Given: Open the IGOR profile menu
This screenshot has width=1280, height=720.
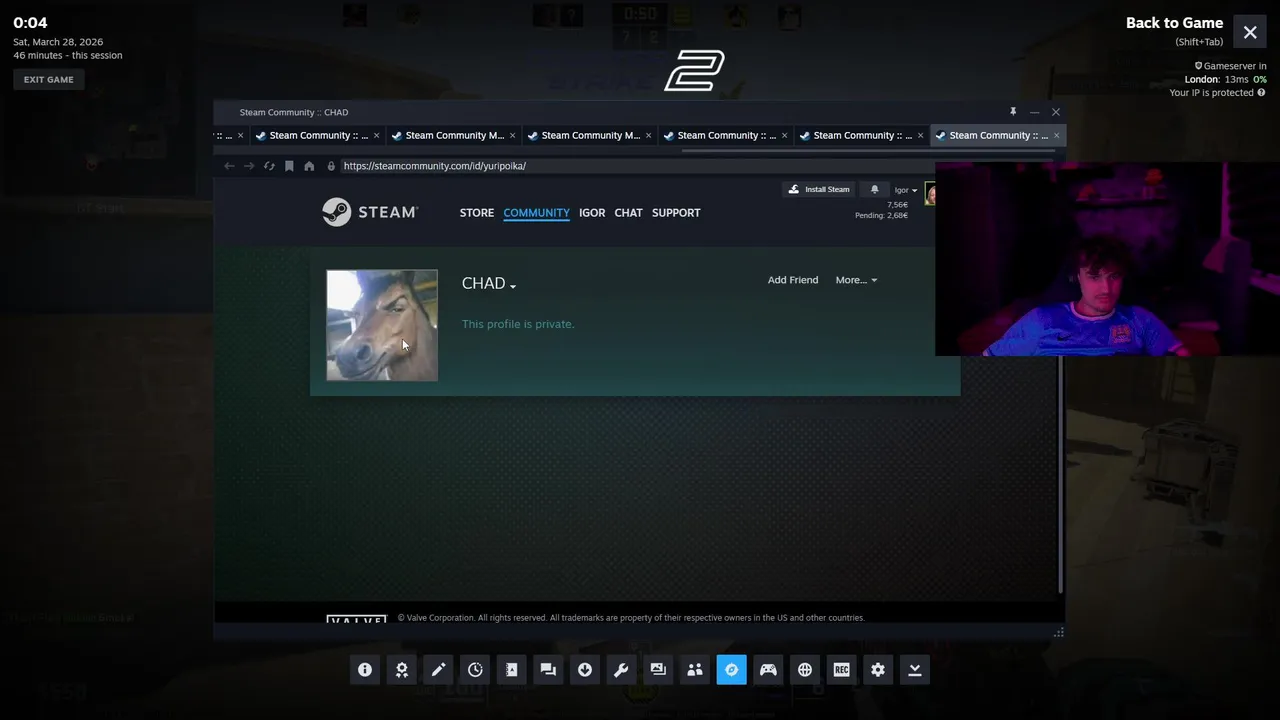Looking at the screenshot, I should 592,213.
